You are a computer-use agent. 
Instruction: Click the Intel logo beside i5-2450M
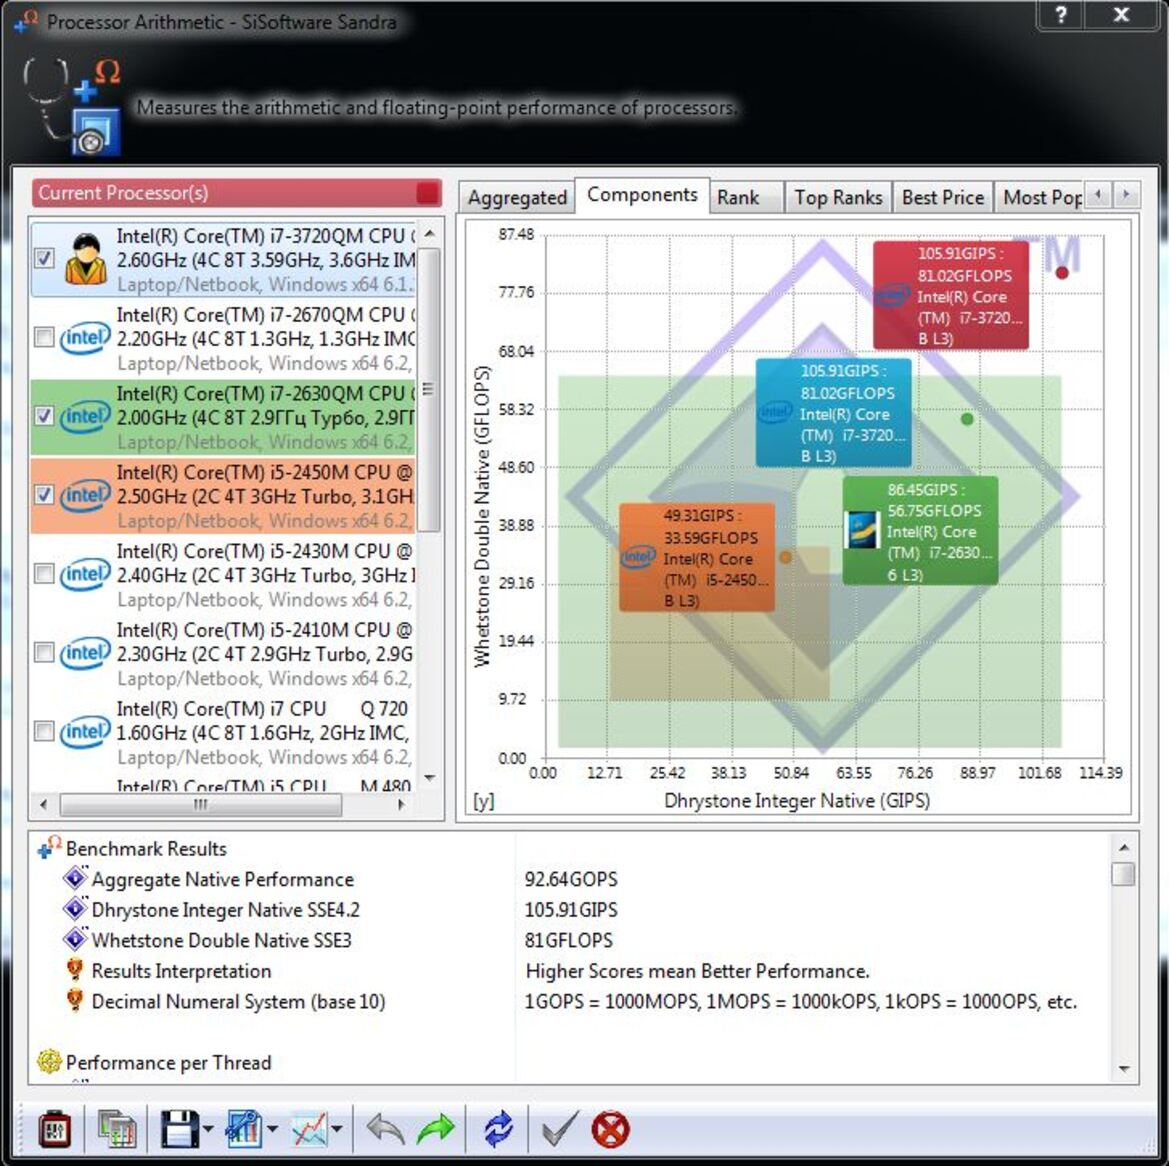pos(85,495)
